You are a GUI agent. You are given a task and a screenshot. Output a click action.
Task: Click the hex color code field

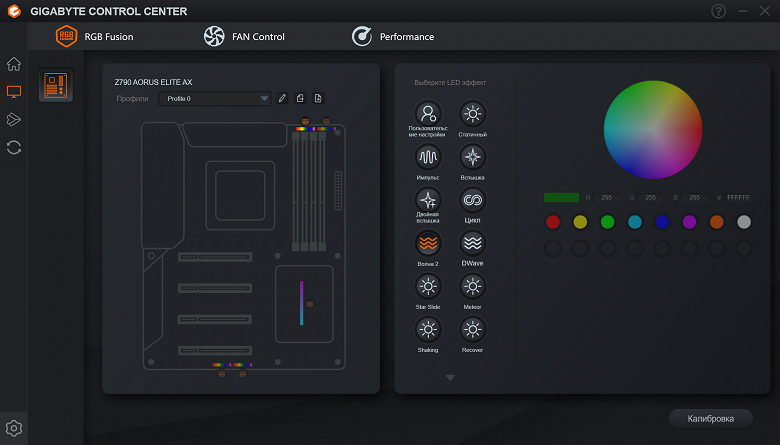pos(738,197)
